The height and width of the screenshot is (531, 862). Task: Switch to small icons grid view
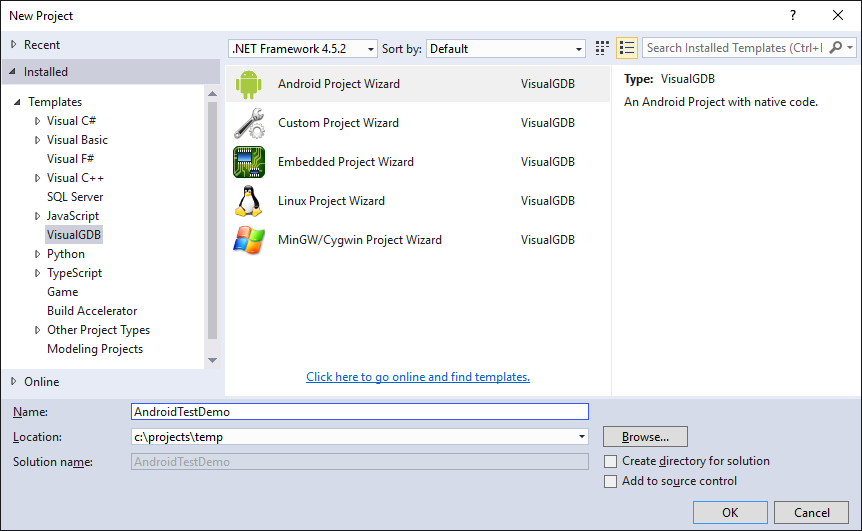point(603,48)
